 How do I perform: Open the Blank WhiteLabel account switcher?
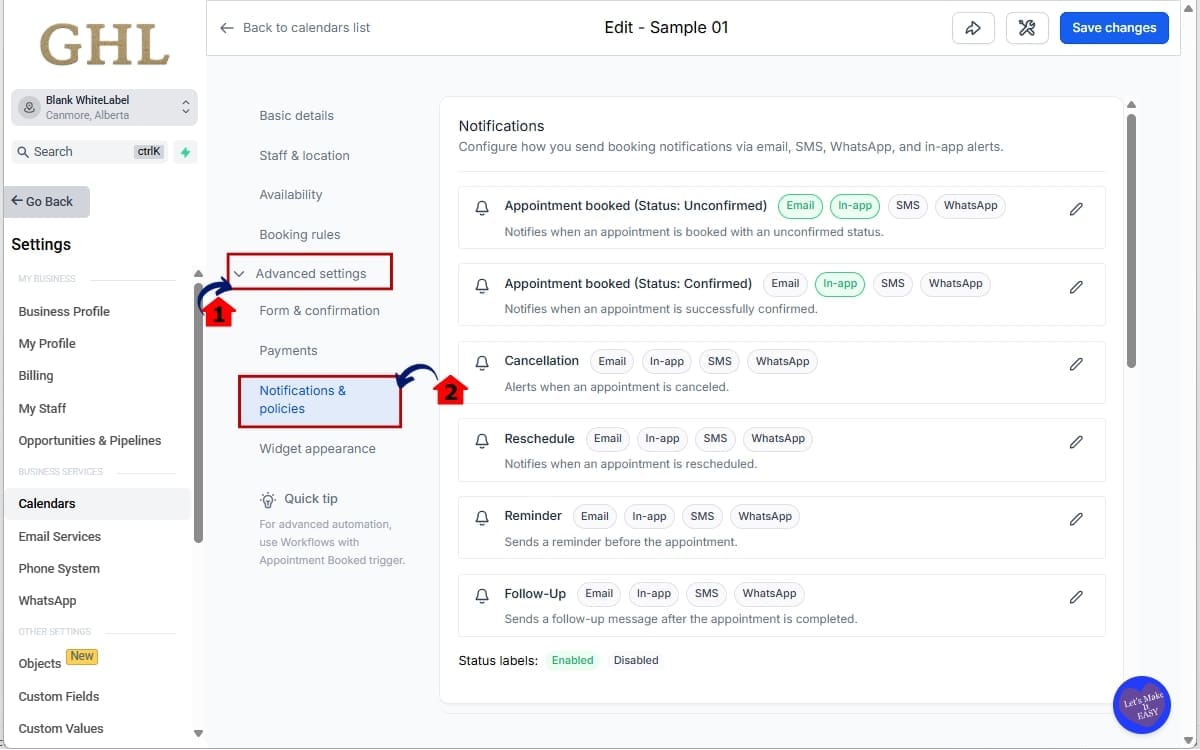(104, 107)
